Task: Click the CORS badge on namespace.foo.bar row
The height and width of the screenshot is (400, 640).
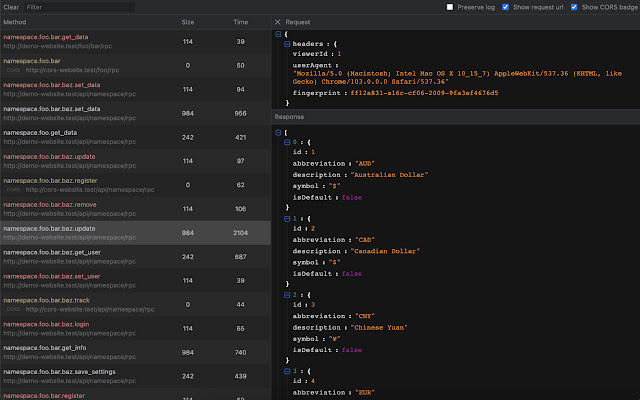Action: (14, 70)
